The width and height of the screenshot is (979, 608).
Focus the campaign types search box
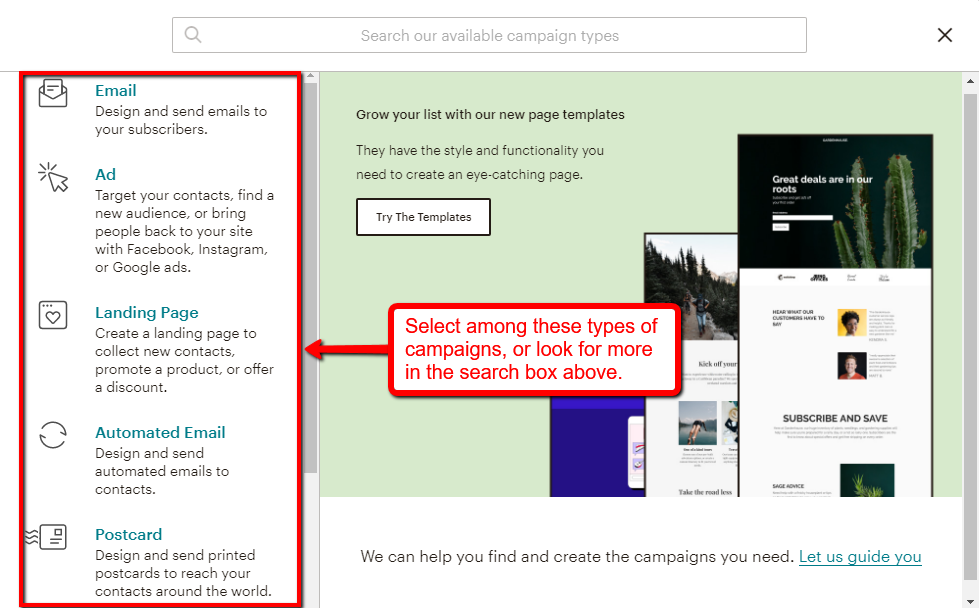489,35
